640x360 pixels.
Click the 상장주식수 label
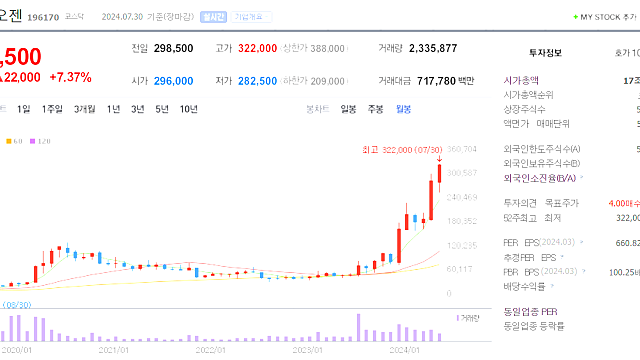524,109
